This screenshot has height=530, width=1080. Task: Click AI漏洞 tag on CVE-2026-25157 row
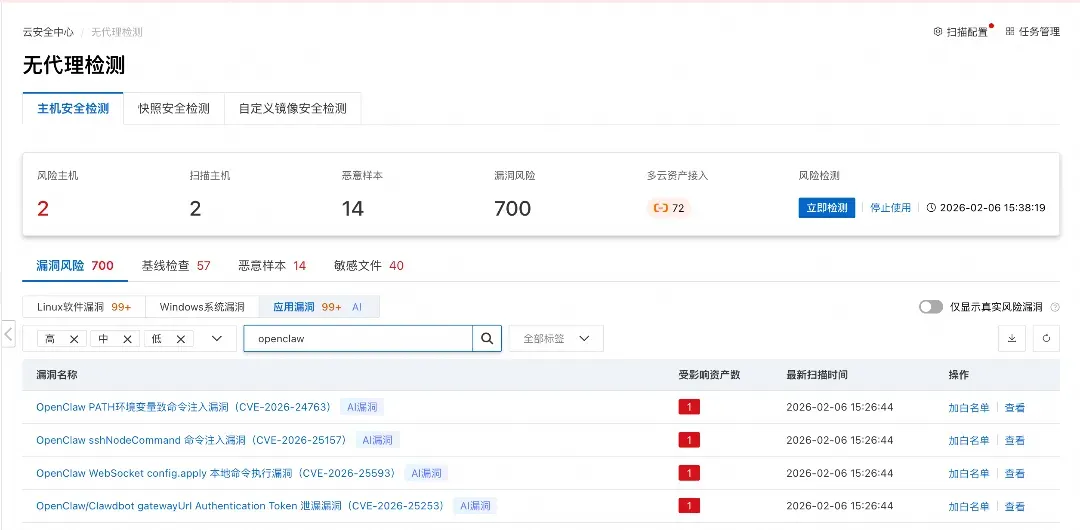[x=378, y=440]
